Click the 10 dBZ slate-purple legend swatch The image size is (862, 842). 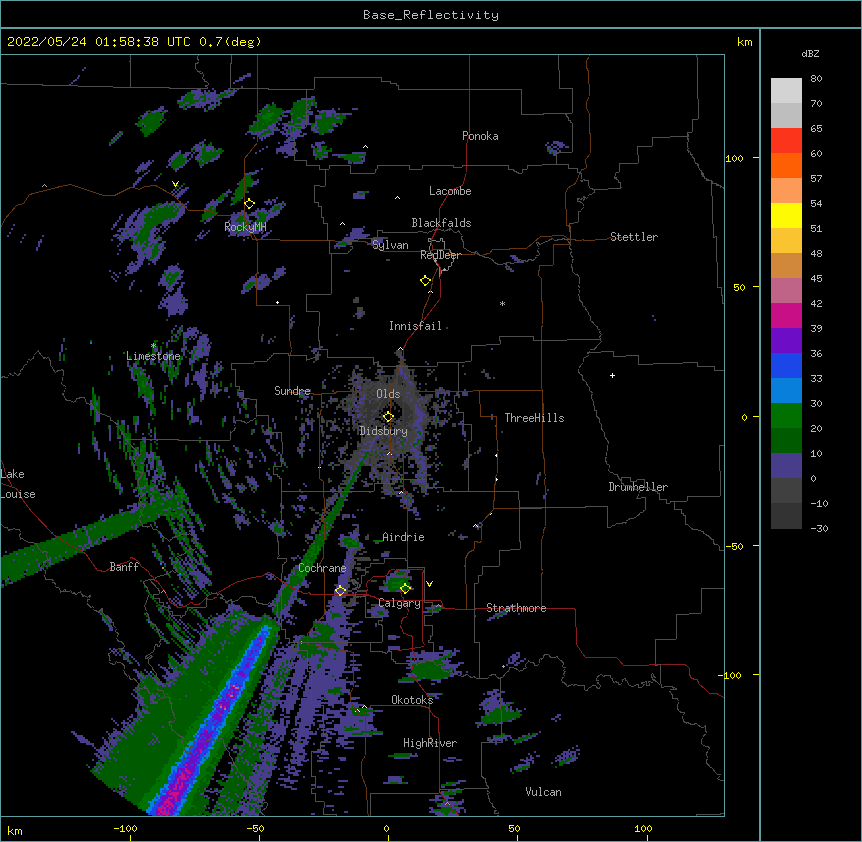pos(786,466)
